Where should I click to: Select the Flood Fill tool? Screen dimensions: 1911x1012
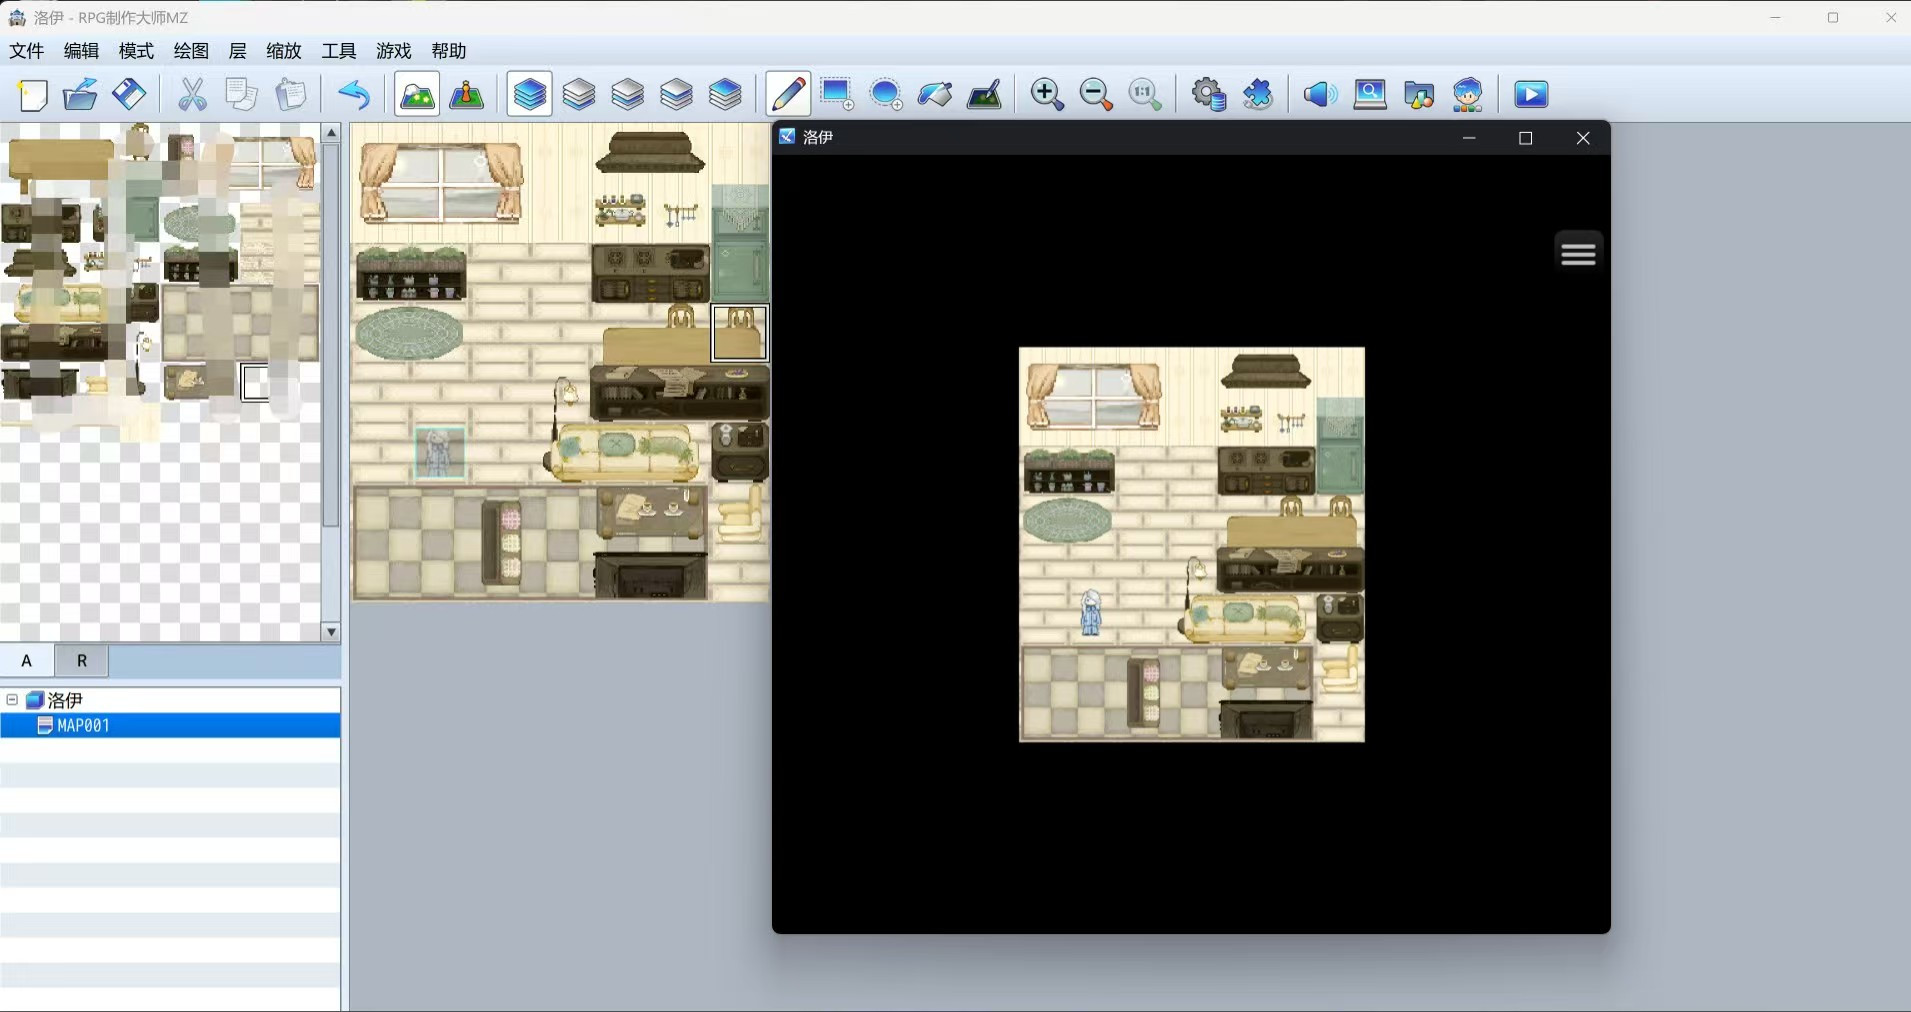click(x=935, y=95)
